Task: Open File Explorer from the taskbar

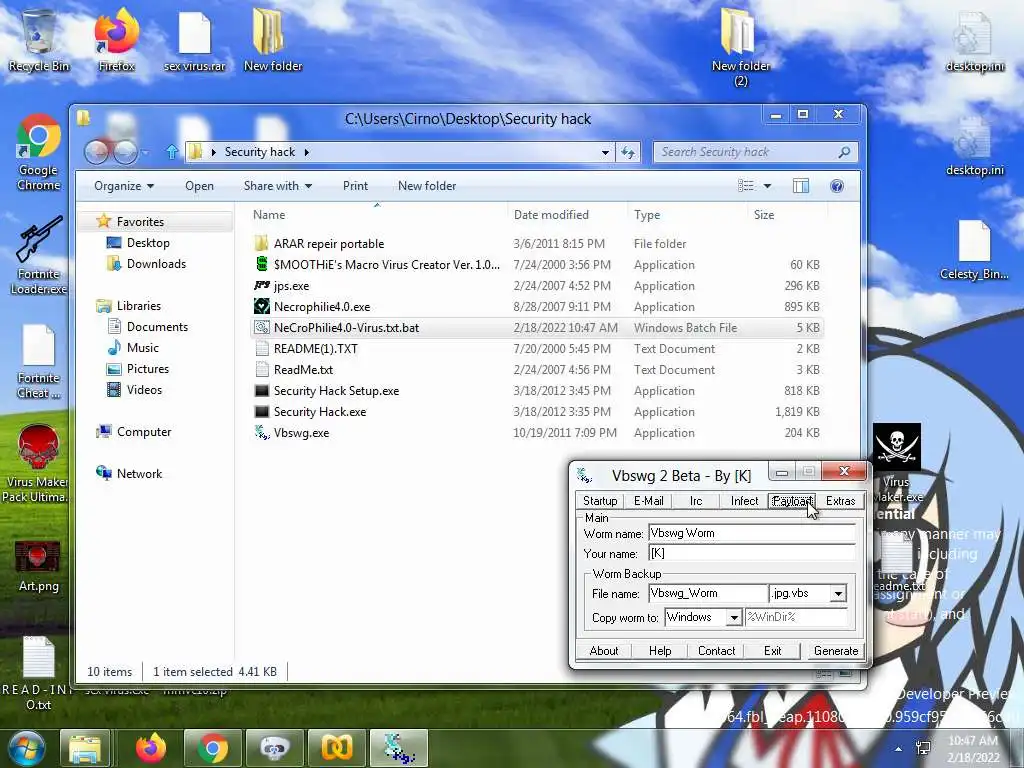Action: pyautogui.click(x=85, y=748)
